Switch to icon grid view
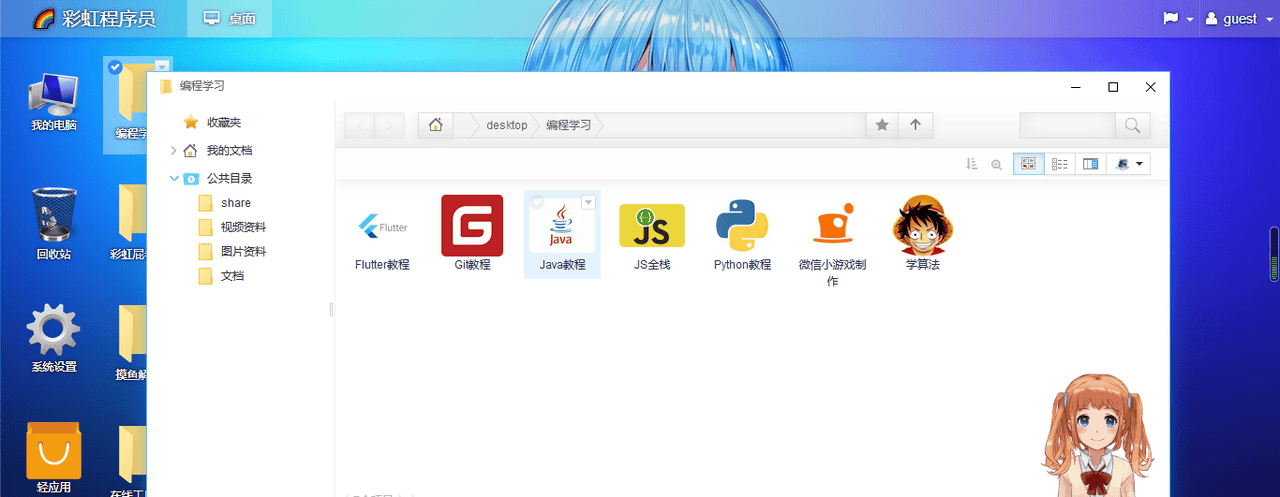The height and width of the screenshot is (497, 1280). pyautogui.click(x=1028, y=164)
